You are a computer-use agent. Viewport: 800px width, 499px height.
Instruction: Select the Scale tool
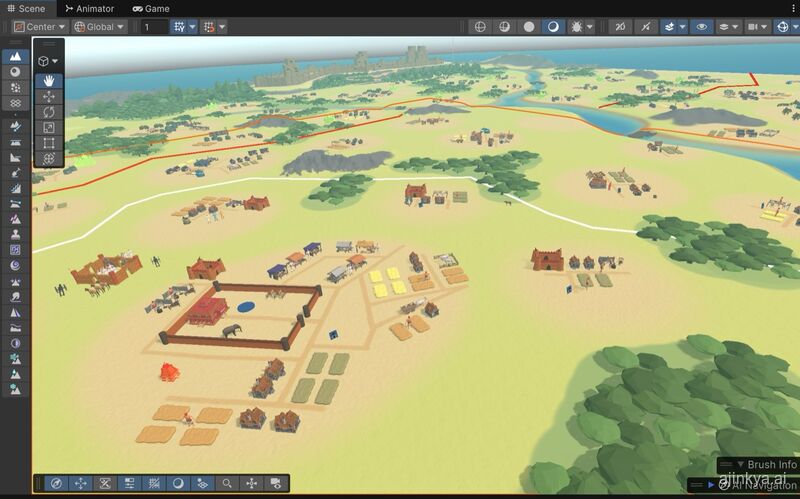point(48,128)
